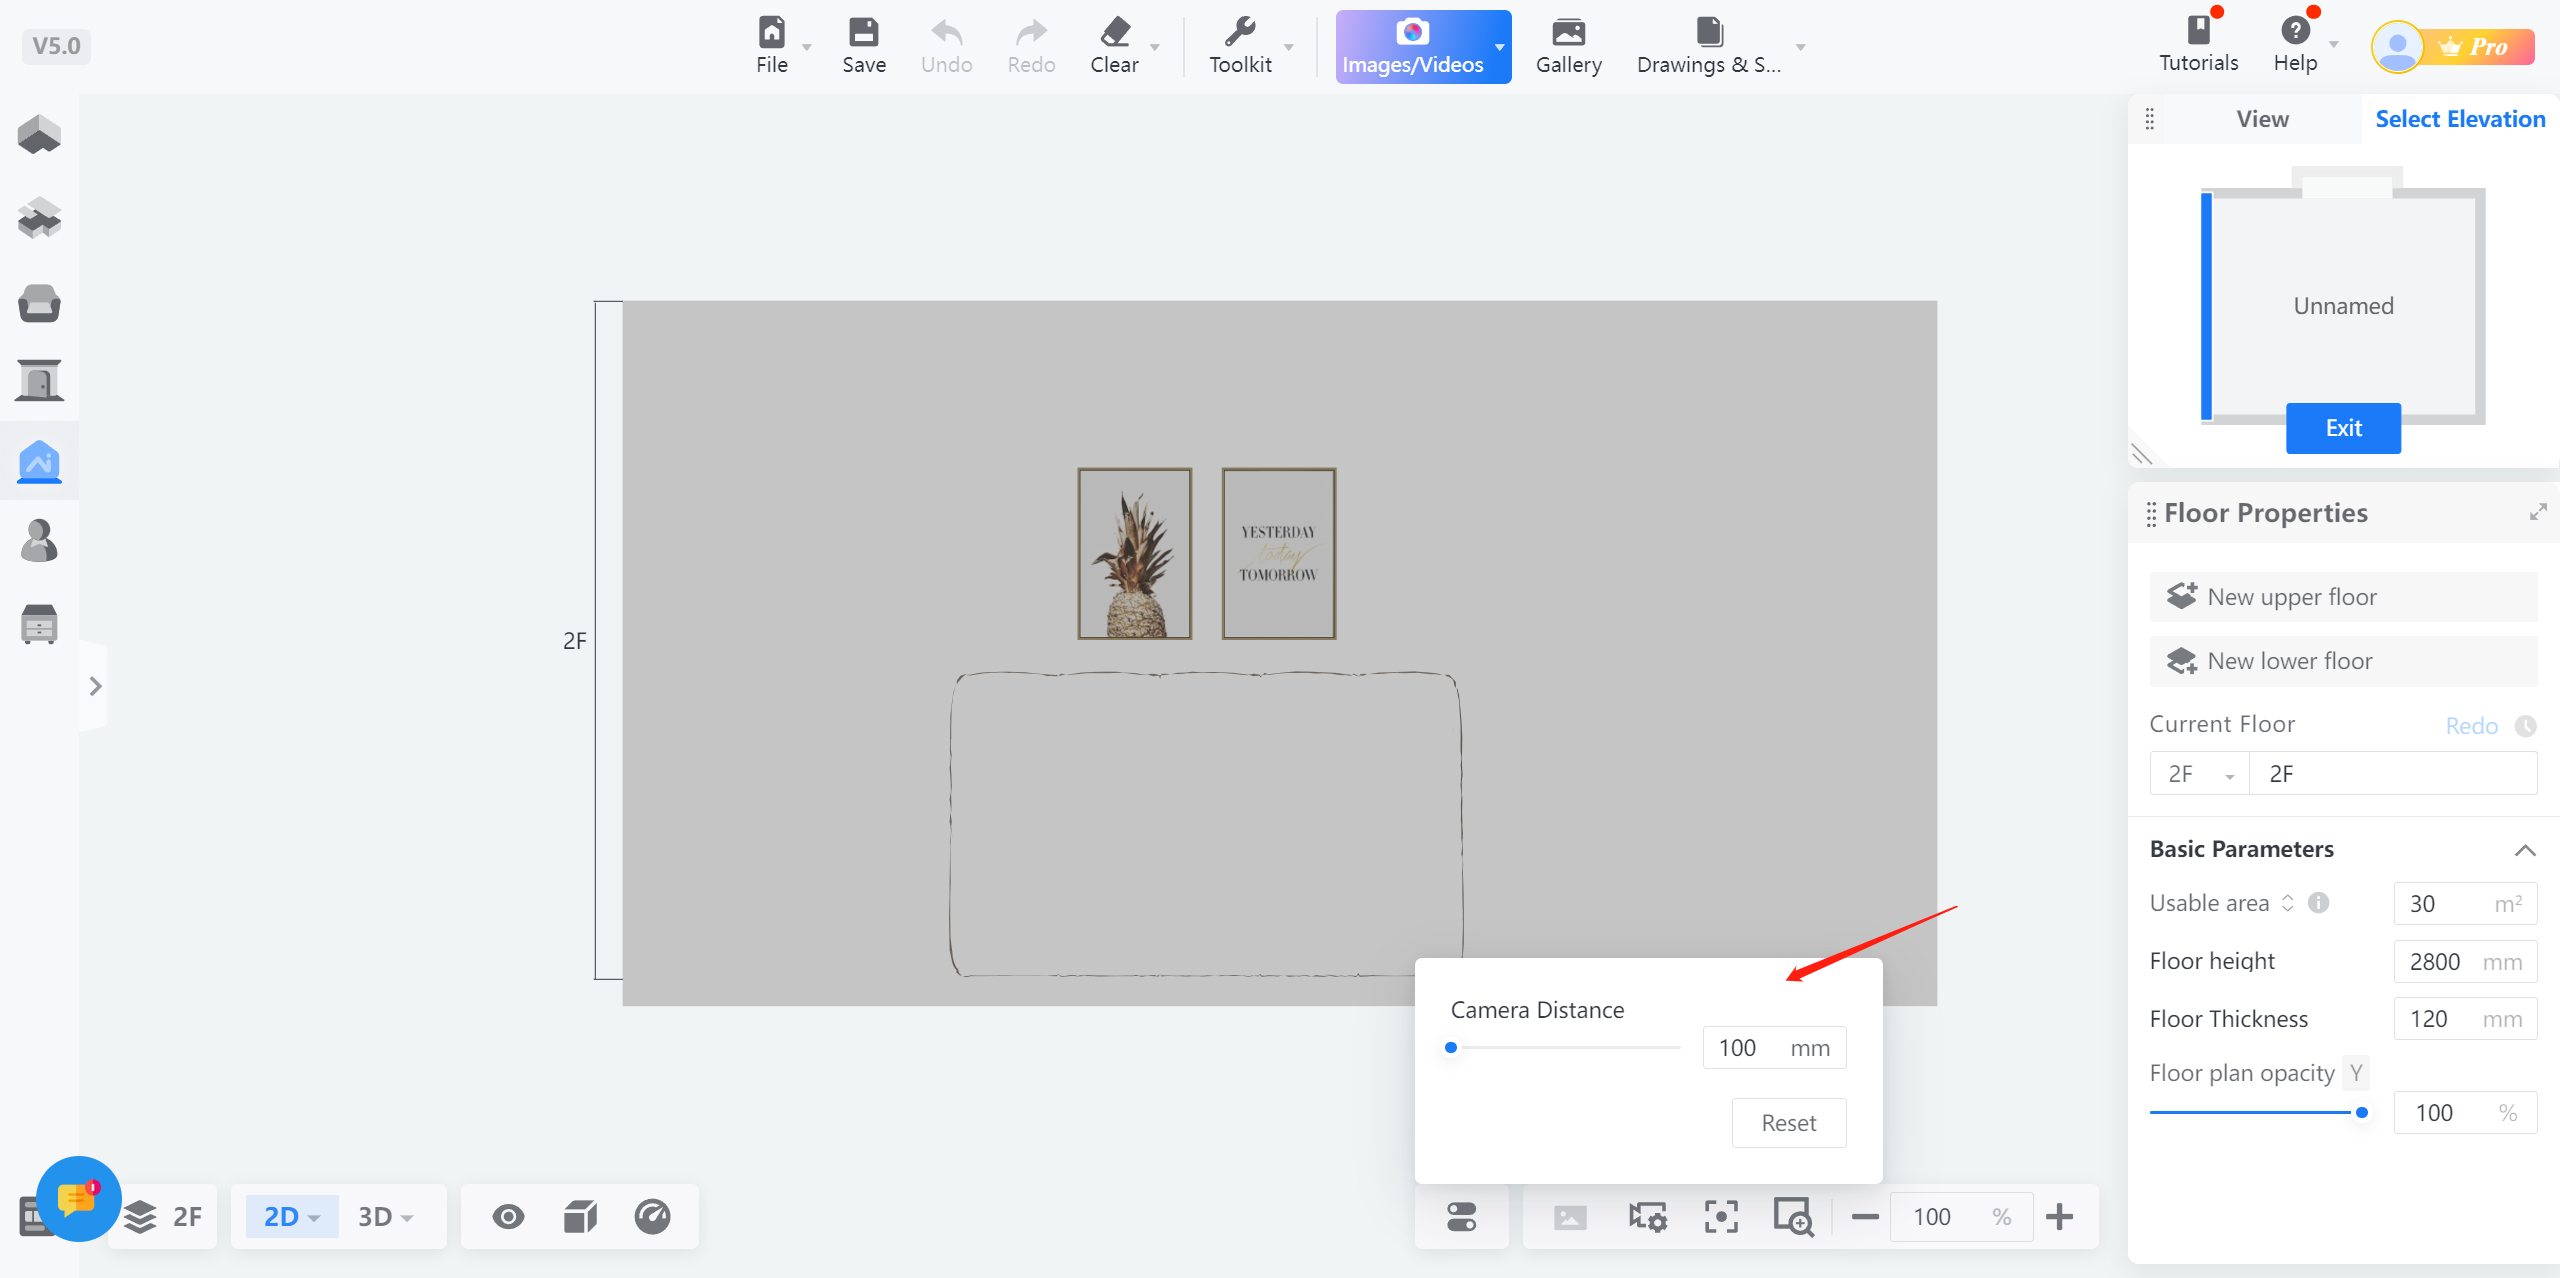Collapse the Basic Parameters section
The width and height of the screenshot is (2560, 1278).
pyautogui.click(x=2525, y=850)
